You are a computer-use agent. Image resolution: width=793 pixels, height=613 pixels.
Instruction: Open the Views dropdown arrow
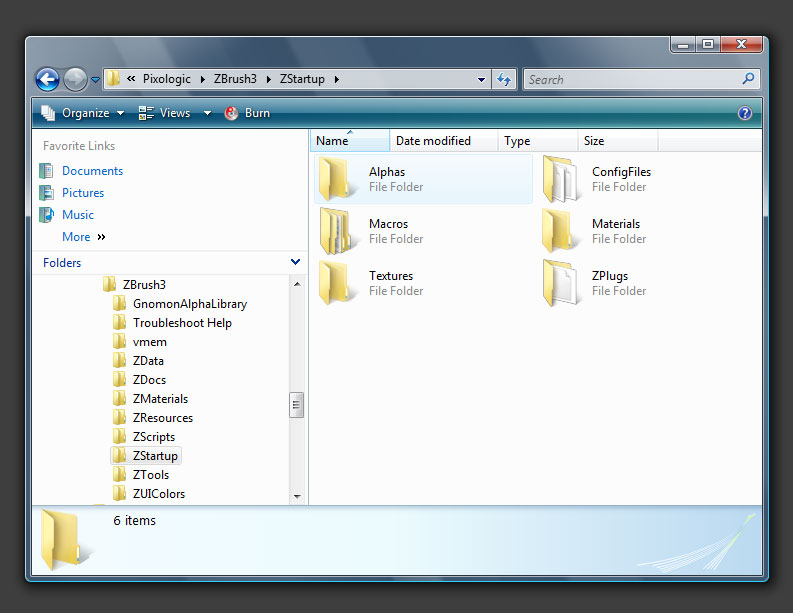(x=208, y=114)
